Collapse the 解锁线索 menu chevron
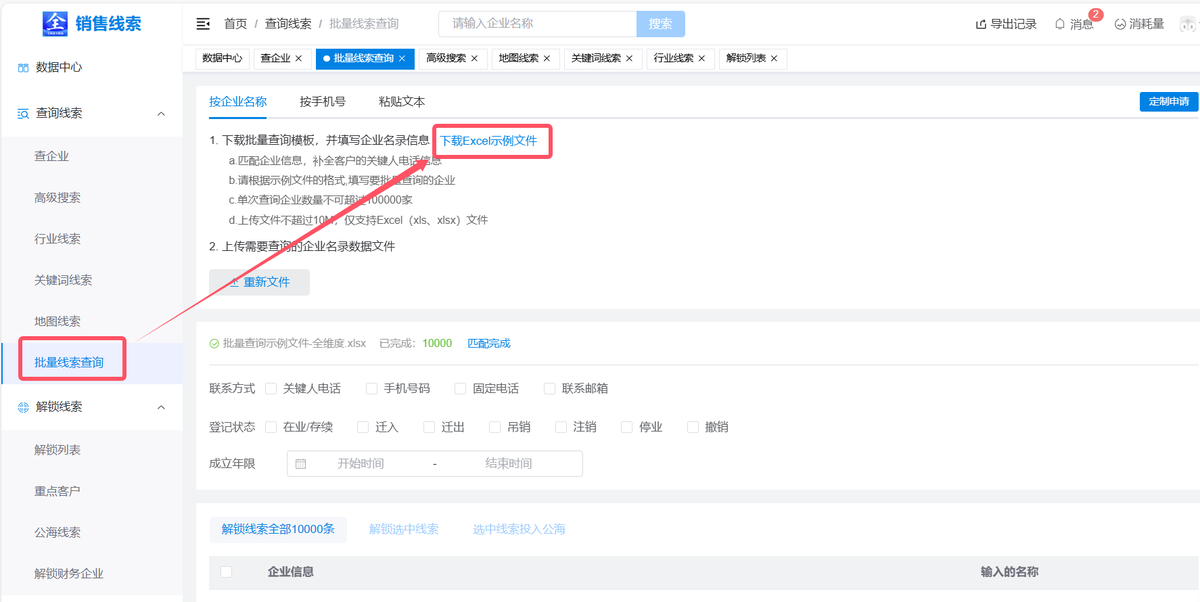 pyautogui.click(x=161, y=407)
